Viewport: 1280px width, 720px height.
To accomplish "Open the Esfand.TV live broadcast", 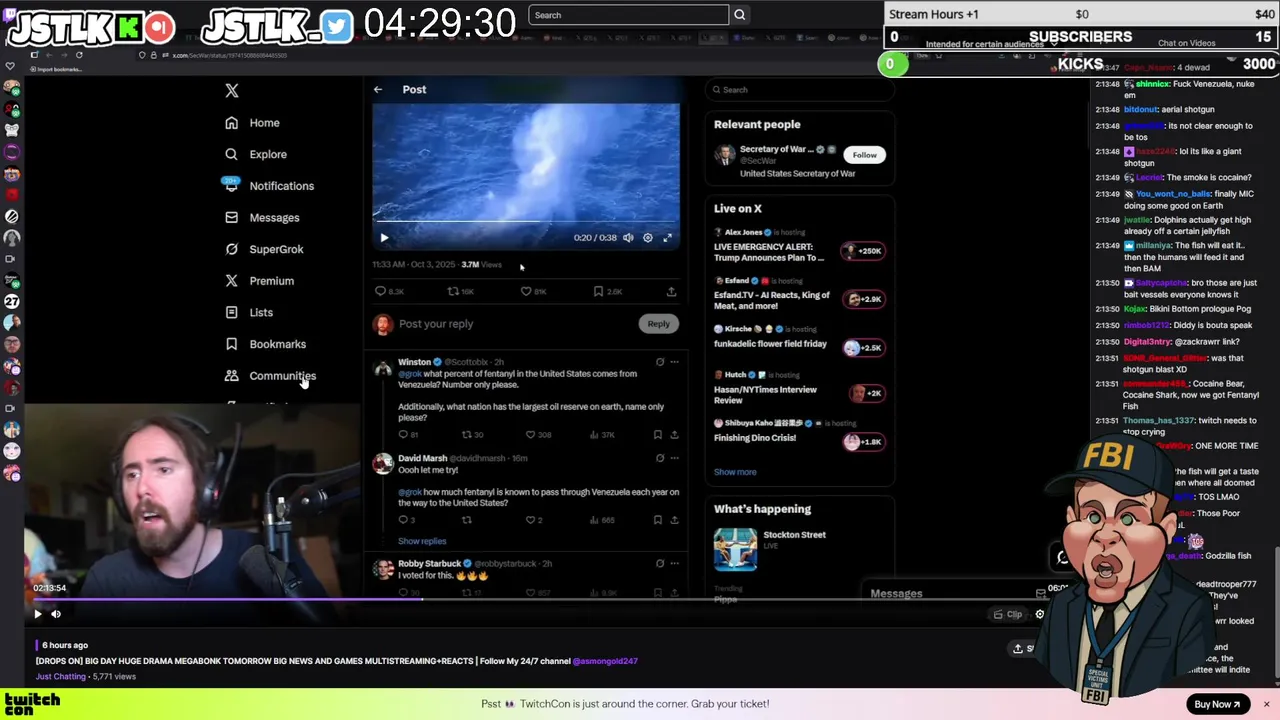I will coord(799,294).
